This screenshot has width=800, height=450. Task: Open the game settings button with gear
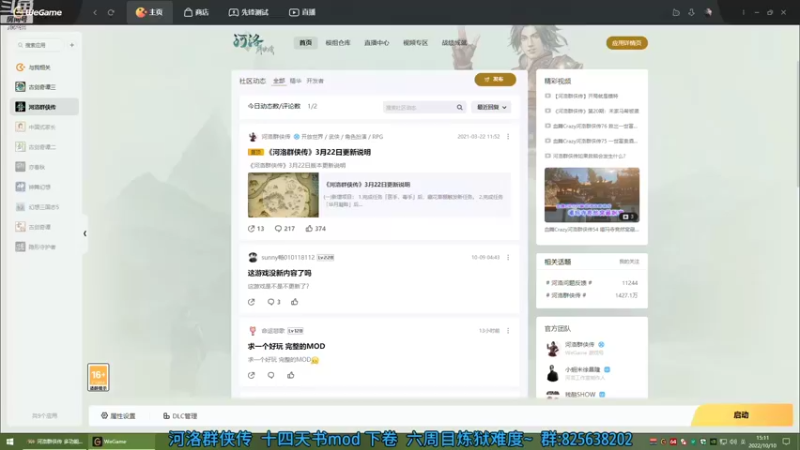[x=118, y=416]
